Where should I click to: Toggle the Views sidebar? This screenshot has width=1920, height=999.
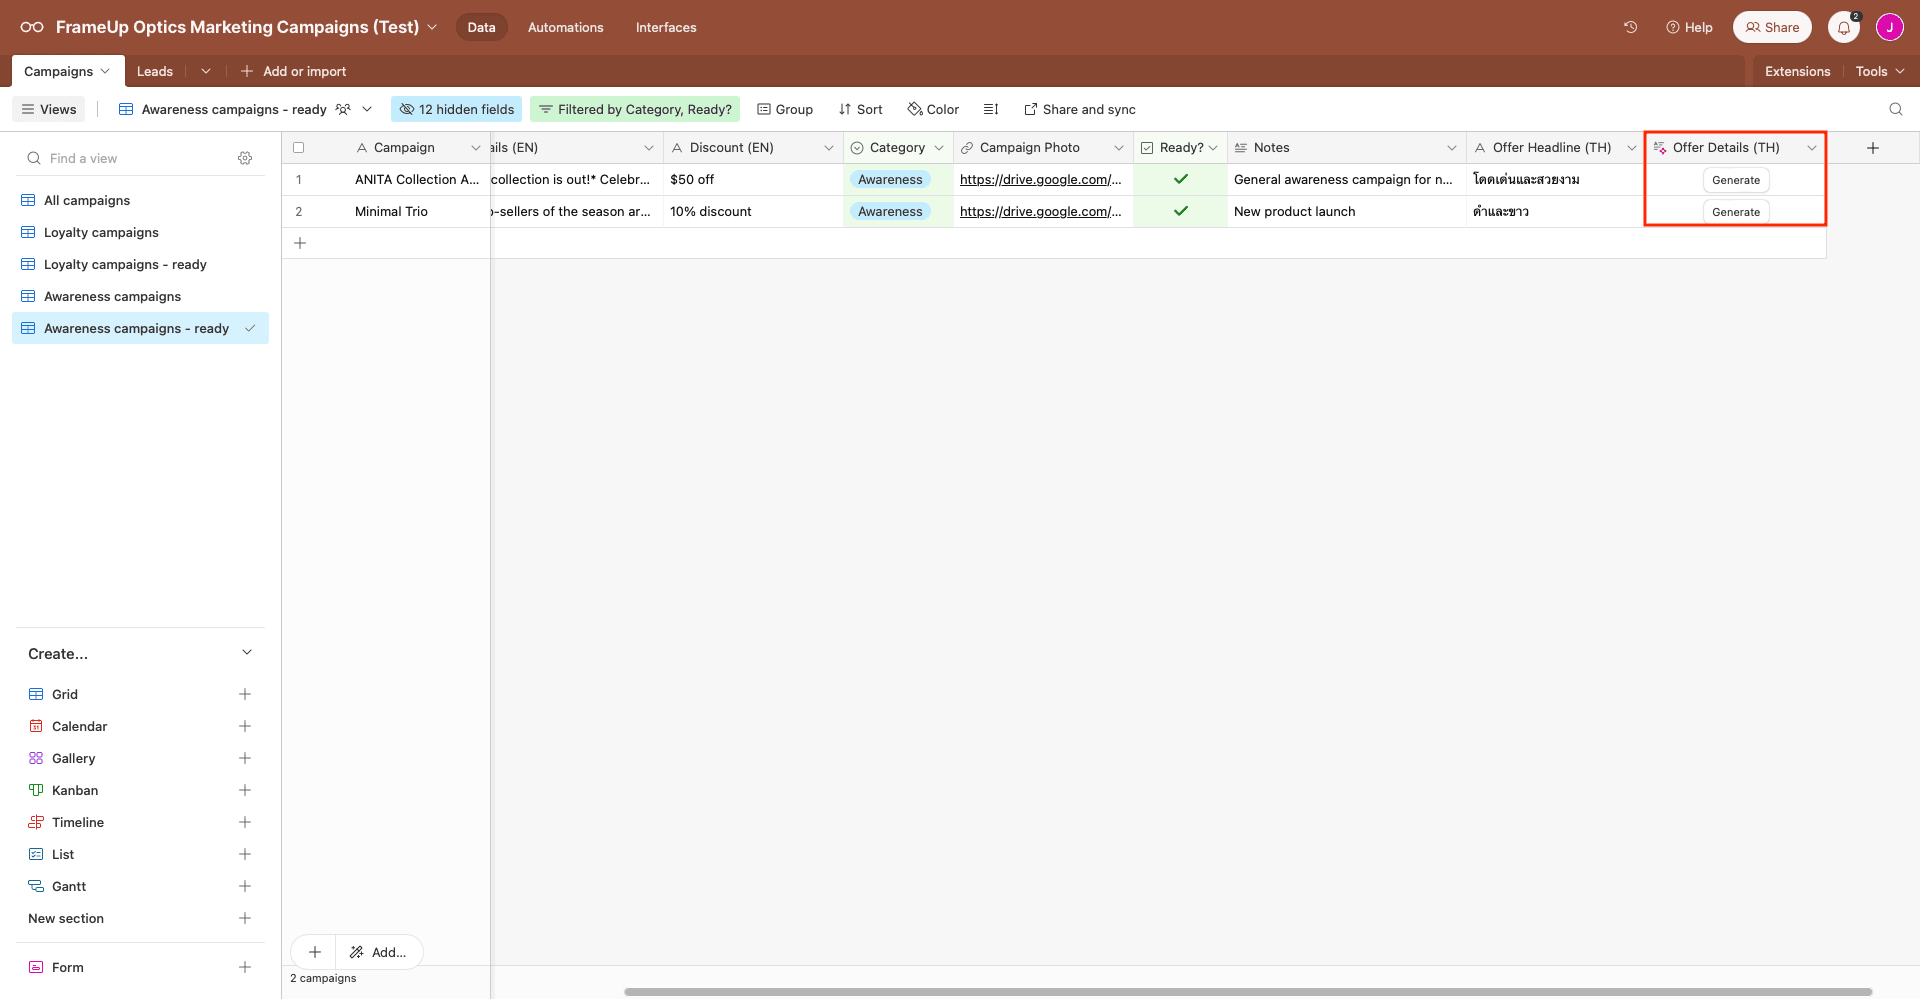click(x=49, y=109)
